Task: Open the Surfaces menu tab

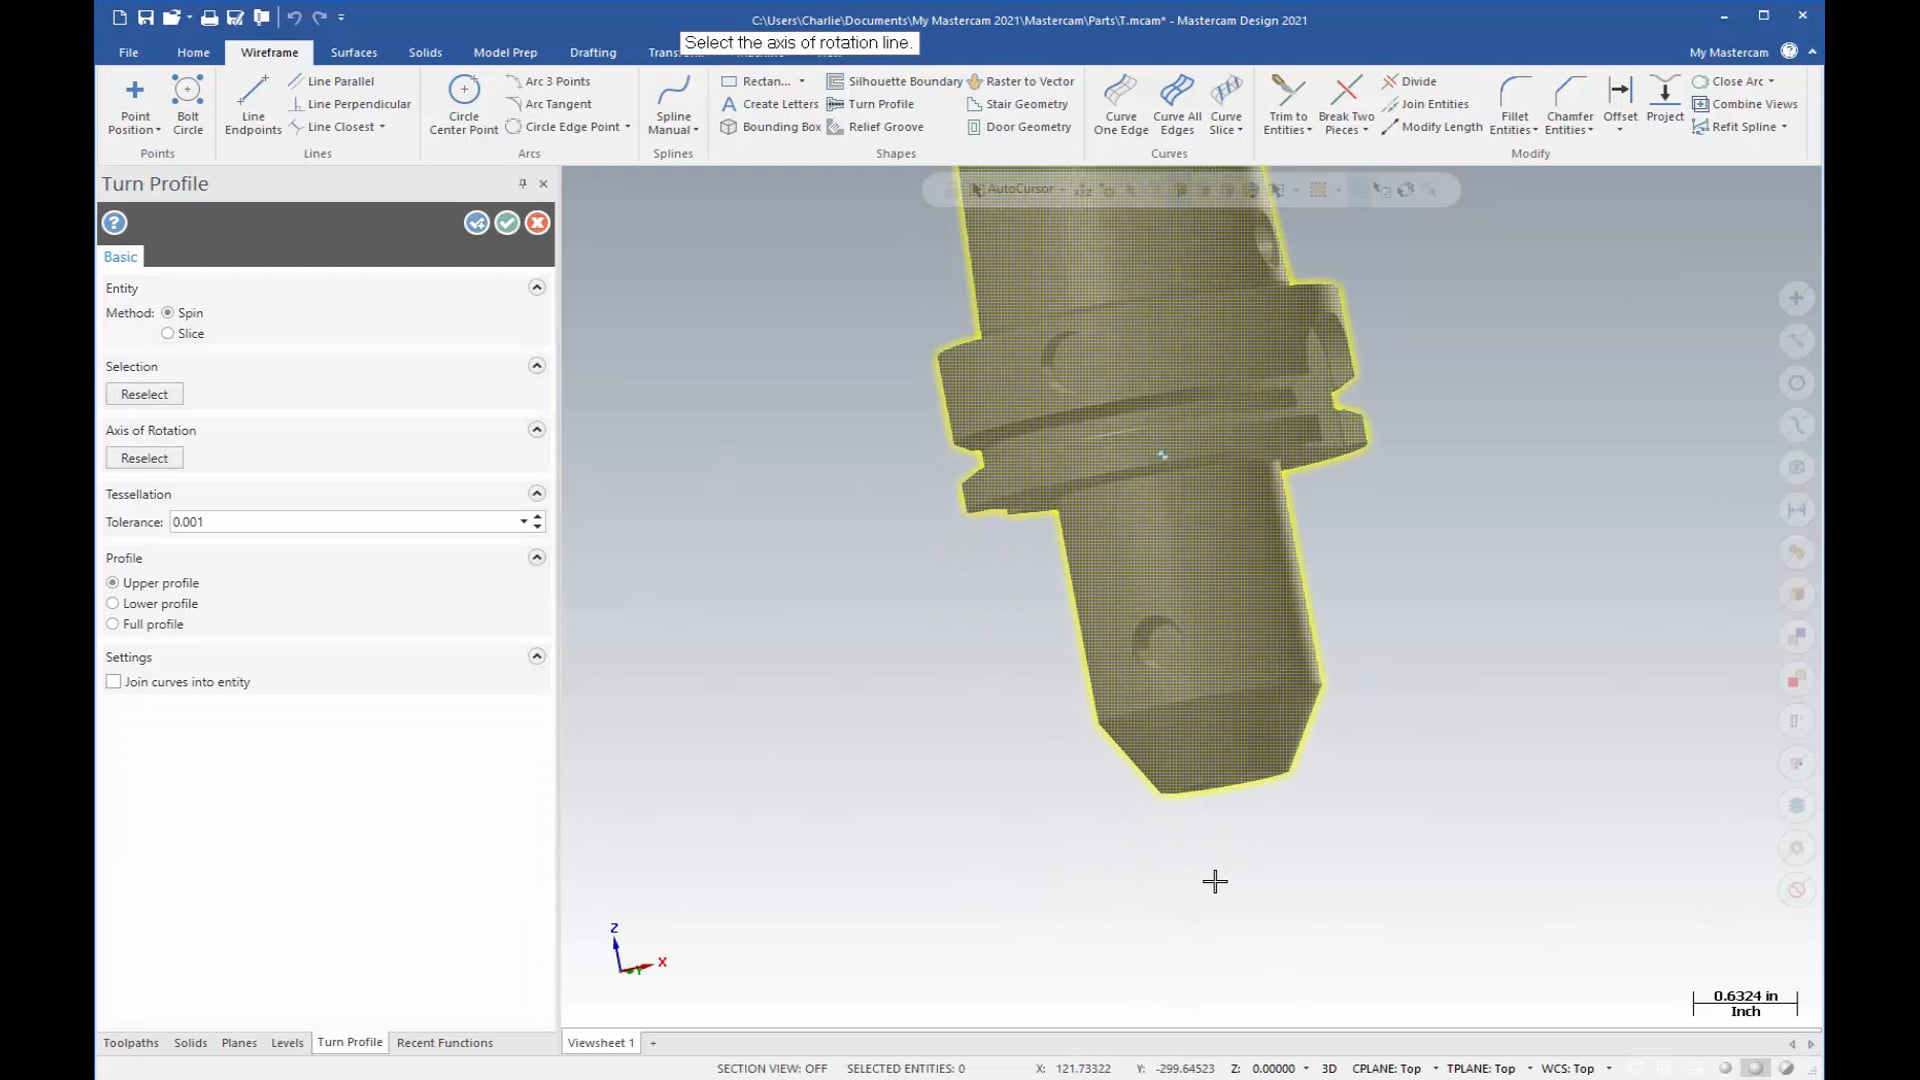Action: pyautogui.click(x=352, y=51)
